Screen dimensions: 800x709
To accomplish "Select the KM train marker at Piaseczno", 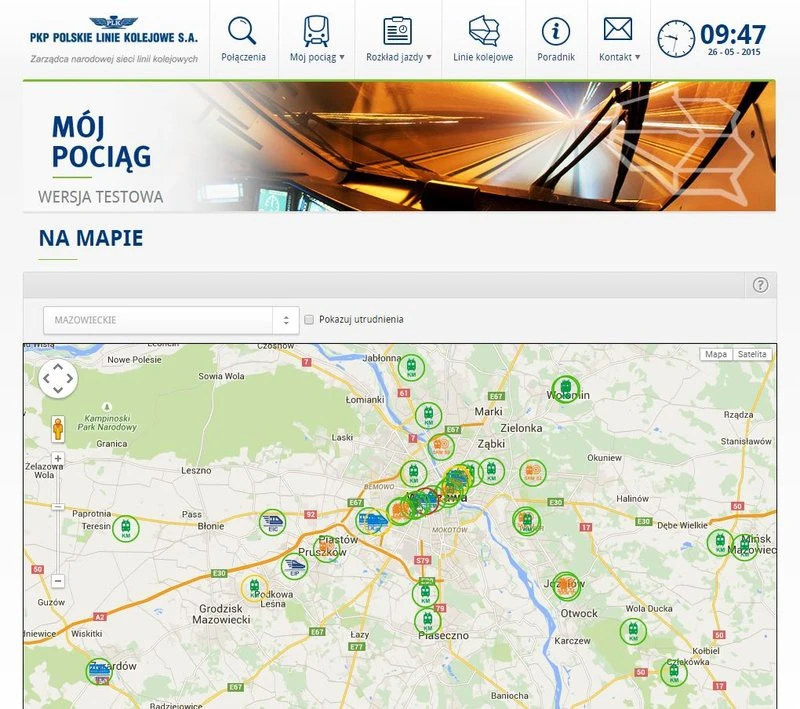I will (x=428, y=621).
